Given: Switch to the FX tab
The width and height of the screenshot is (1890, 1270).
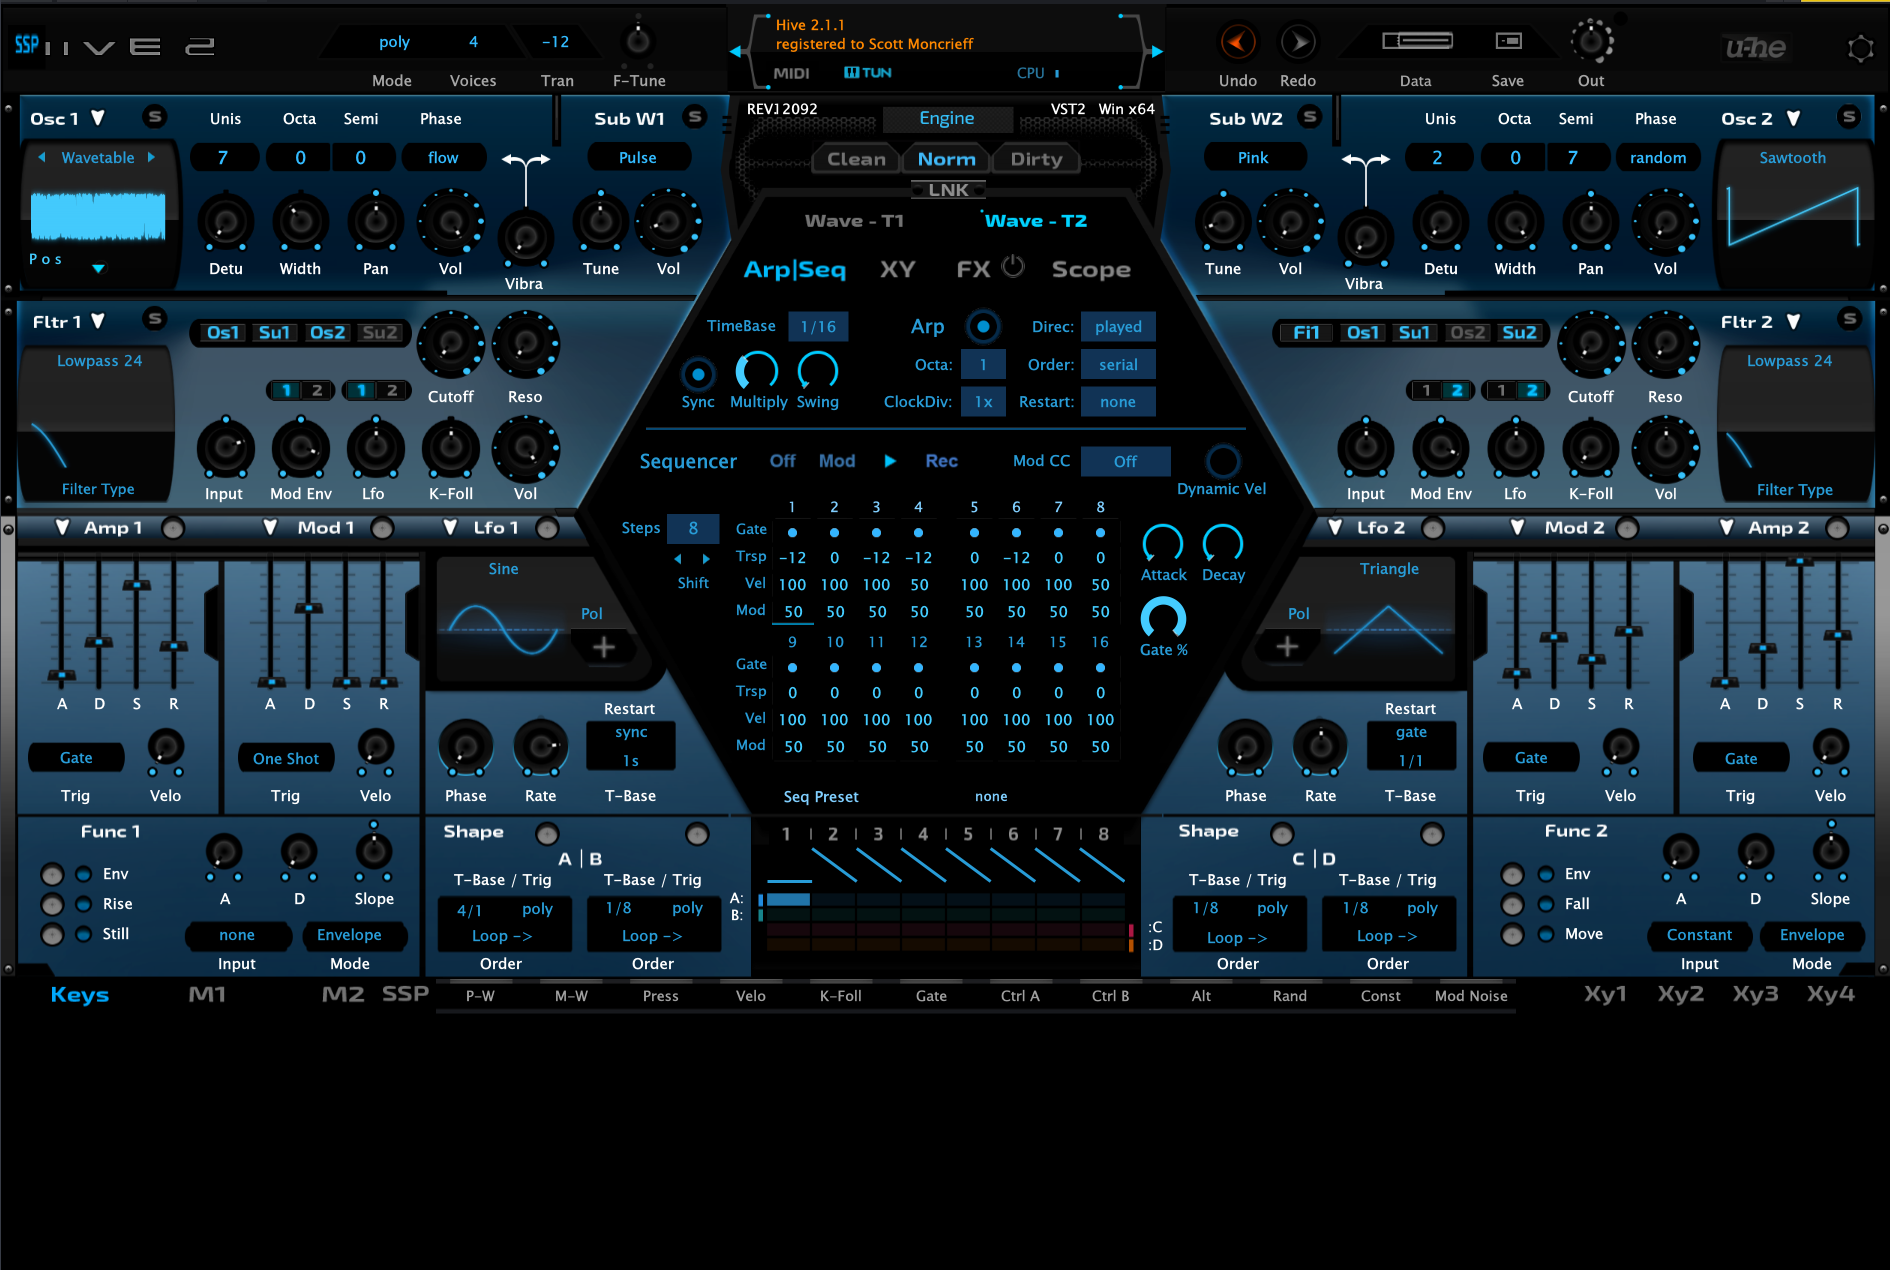Looking at the screenshot, I should [x=973, y=269].
